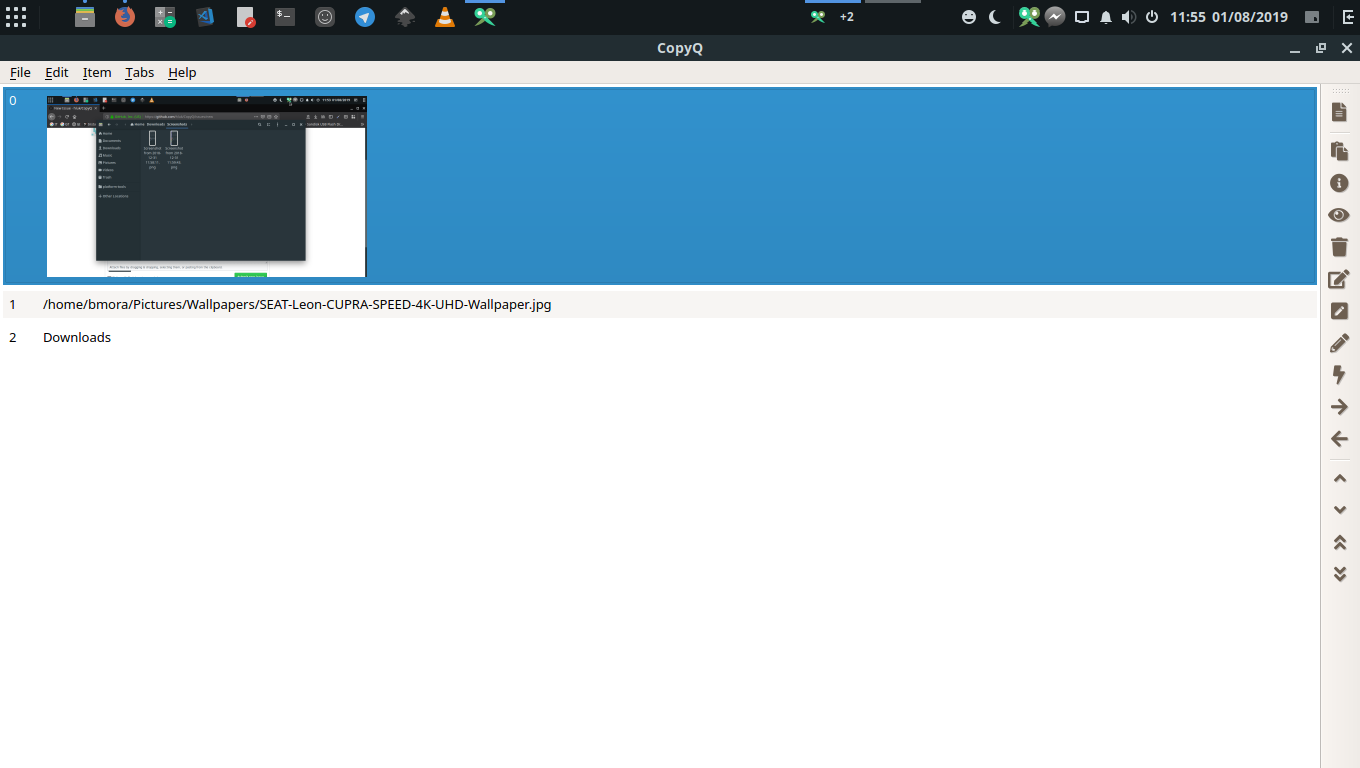Launch Inkscape from the top panel

point(405,17)
